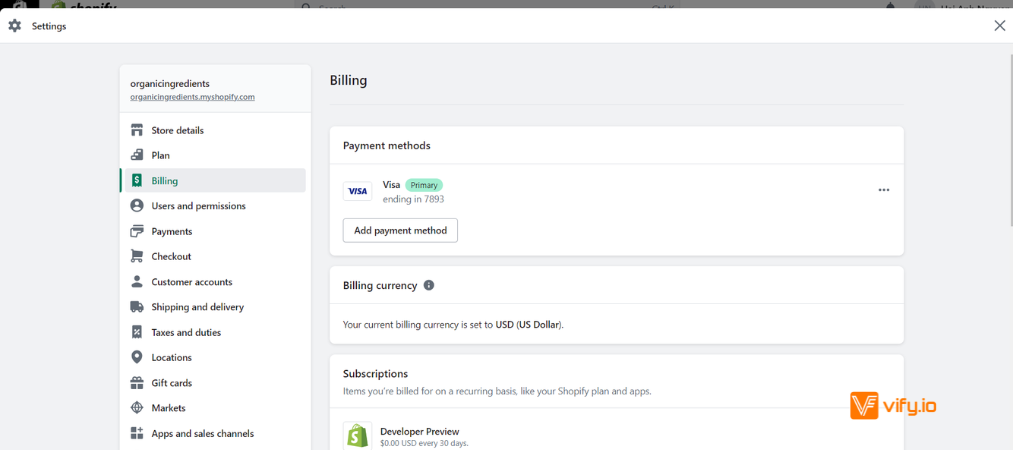Screen dimensions: 1013x450
Task: Click the Primary badge next to Visa
Action: 424,185
